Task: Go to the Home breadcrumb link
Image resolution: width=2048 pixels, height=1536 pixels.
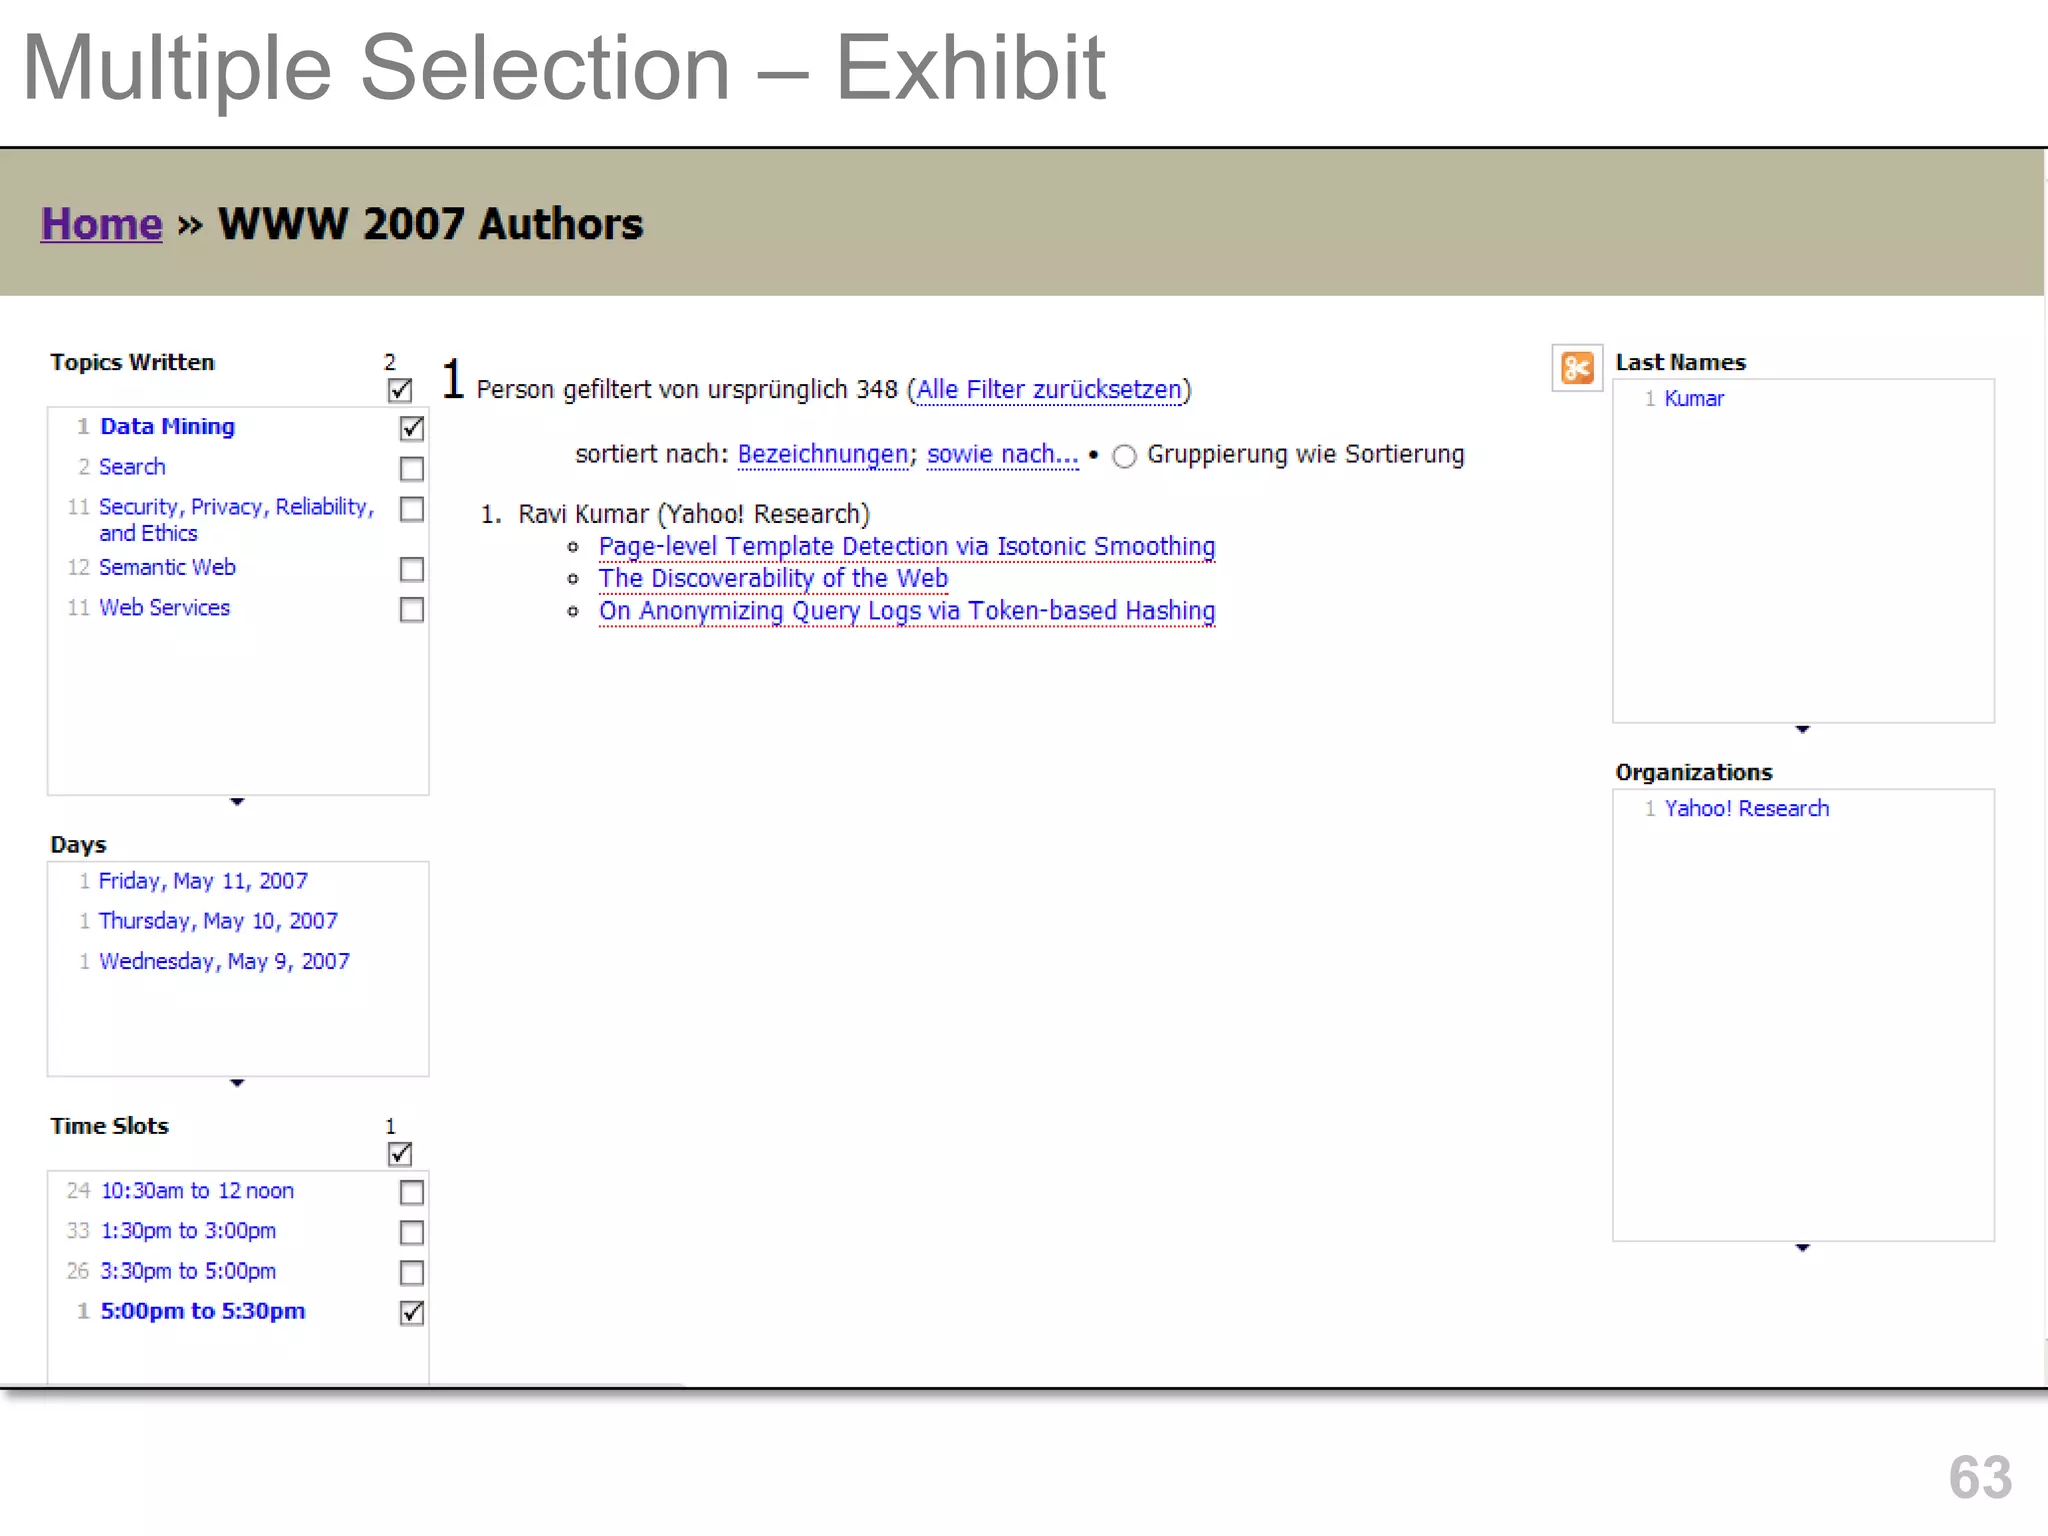Action: click(x=101, y=223)
